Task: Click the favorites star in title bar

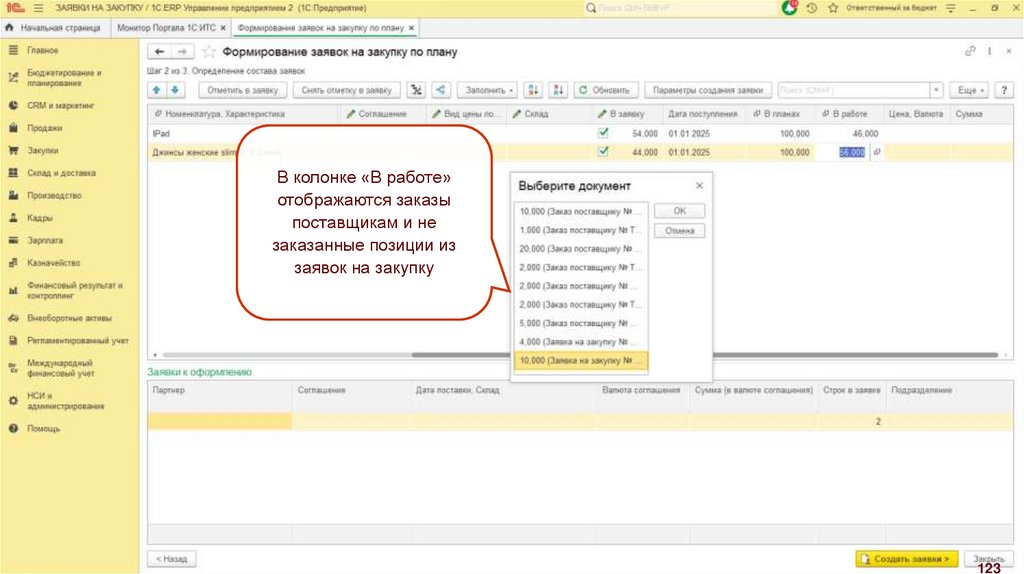Action: pyautogui.click(x=832, y=8)
